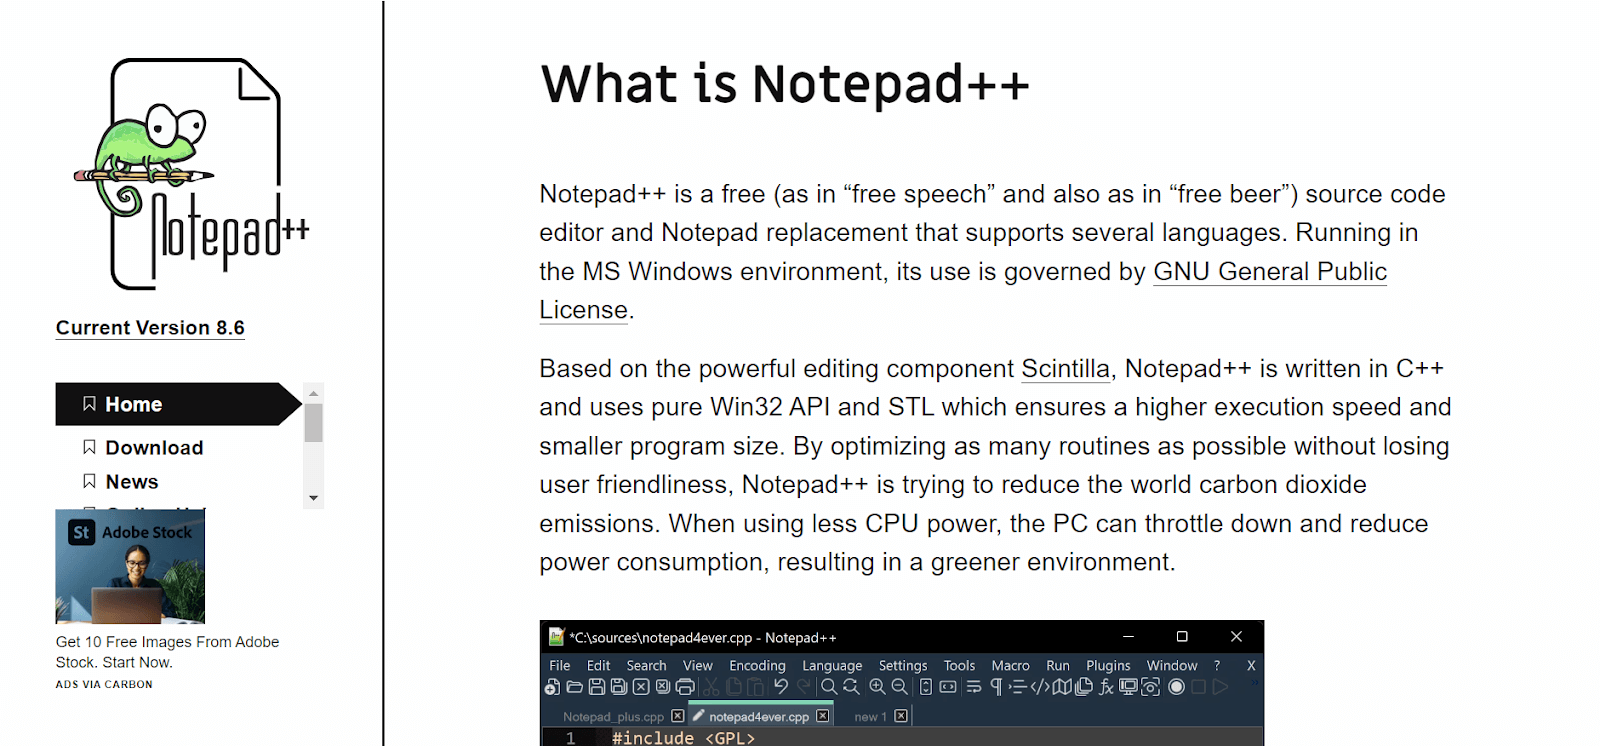Viewport: 1600px width, 746px height.
Task: Open the Current Version 8.6 link
Action: [150, 328]
